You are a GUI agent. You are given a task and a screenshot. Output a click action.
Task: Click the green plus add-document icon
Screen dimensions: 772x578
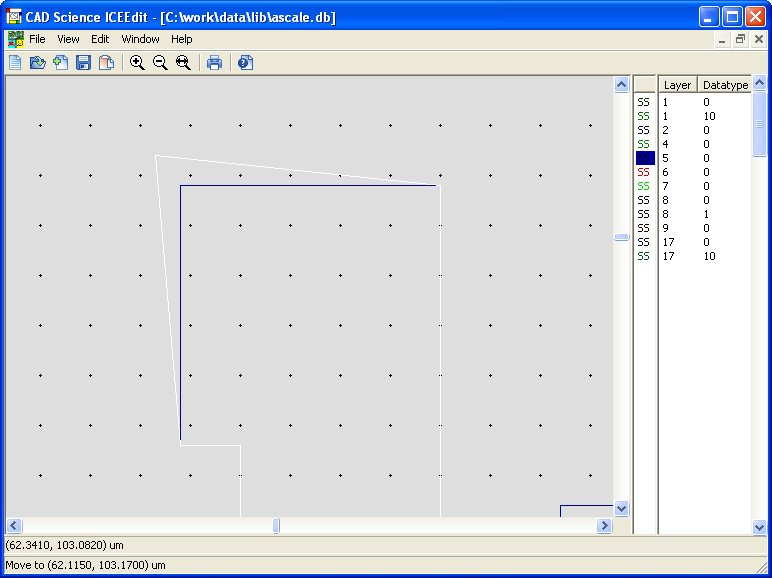point(61,63)
